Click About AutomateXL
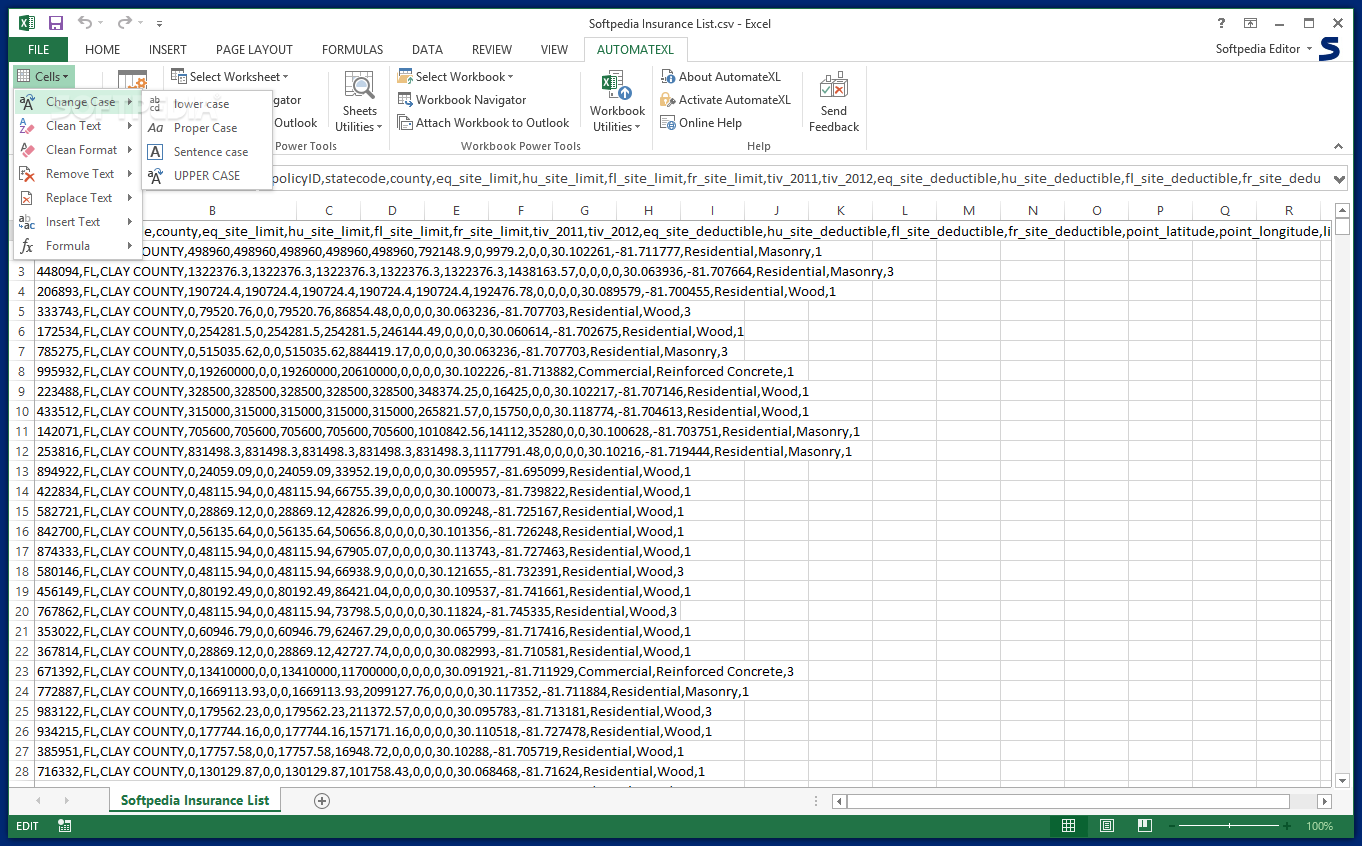The width and height of the screenshot is (1362, 846). click(720, 76)
